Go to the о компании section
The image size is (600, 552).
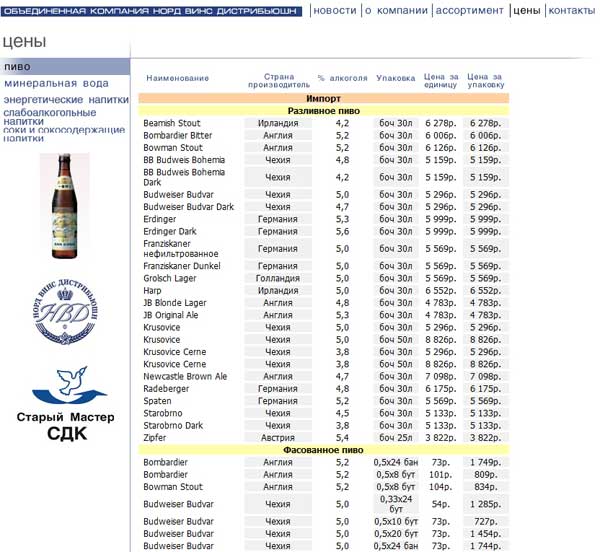(396, 11)
